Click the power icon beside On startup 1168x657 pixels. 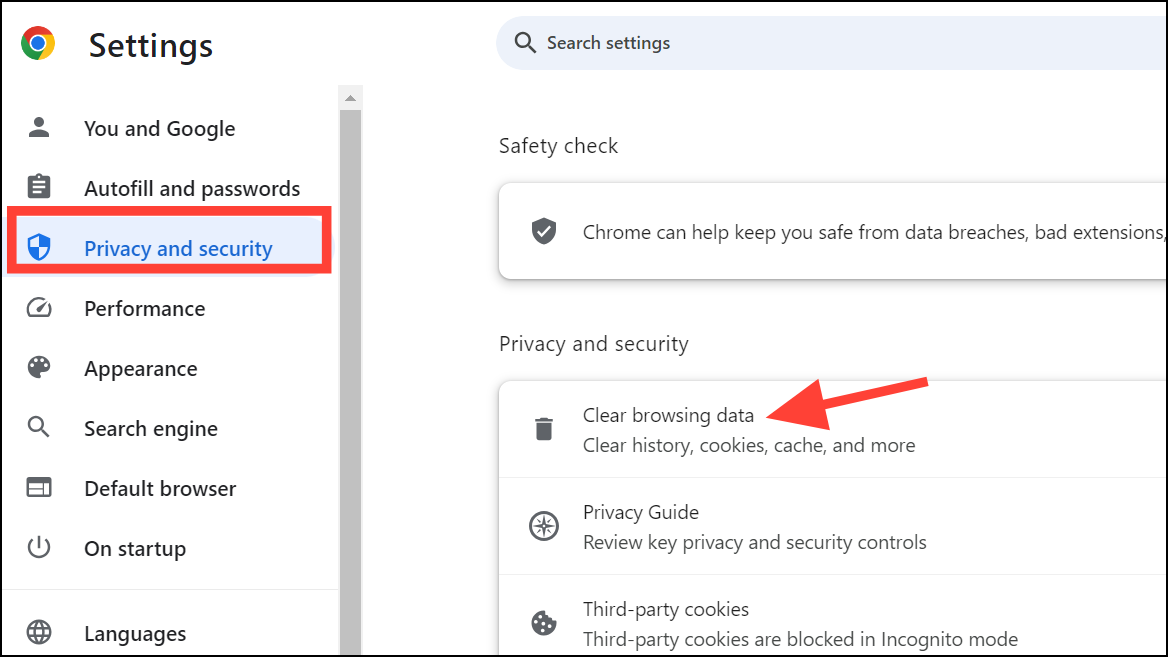(x=38, y=548)
